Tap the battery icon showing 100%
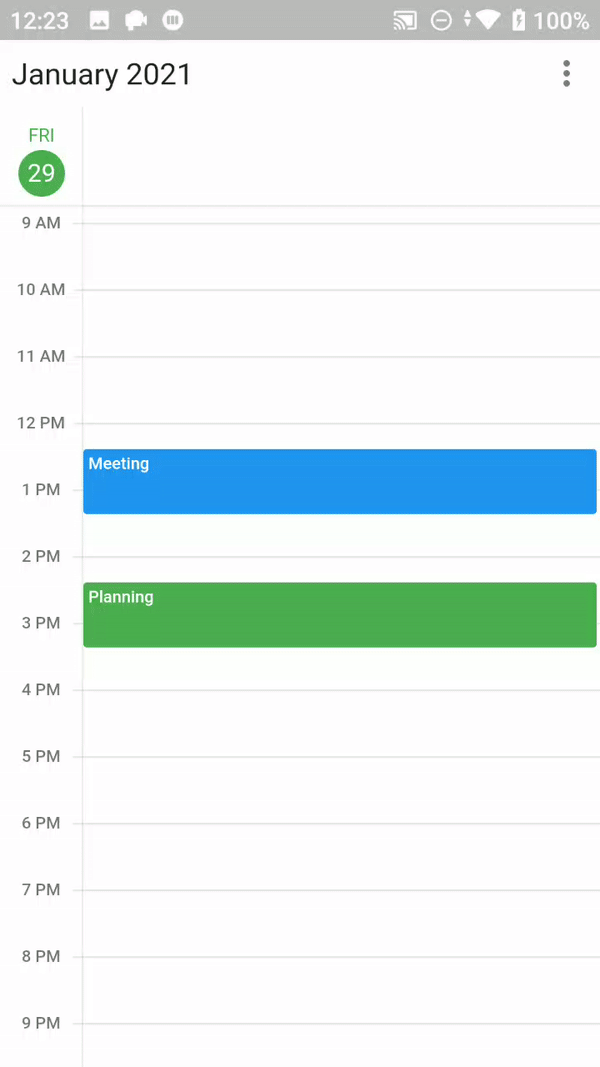Image resolution: width=600 pixels, height=1067 pixels. pos(530,19)
